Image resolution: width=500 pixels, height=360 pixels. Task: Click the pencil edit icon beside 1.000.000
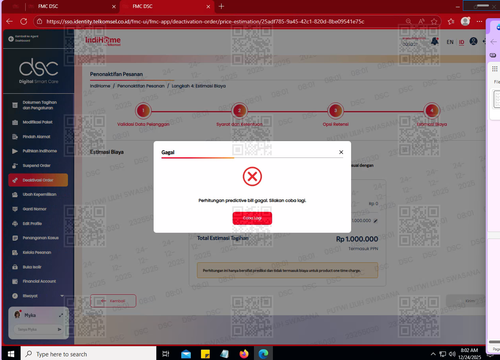click(x=376, y=221)
